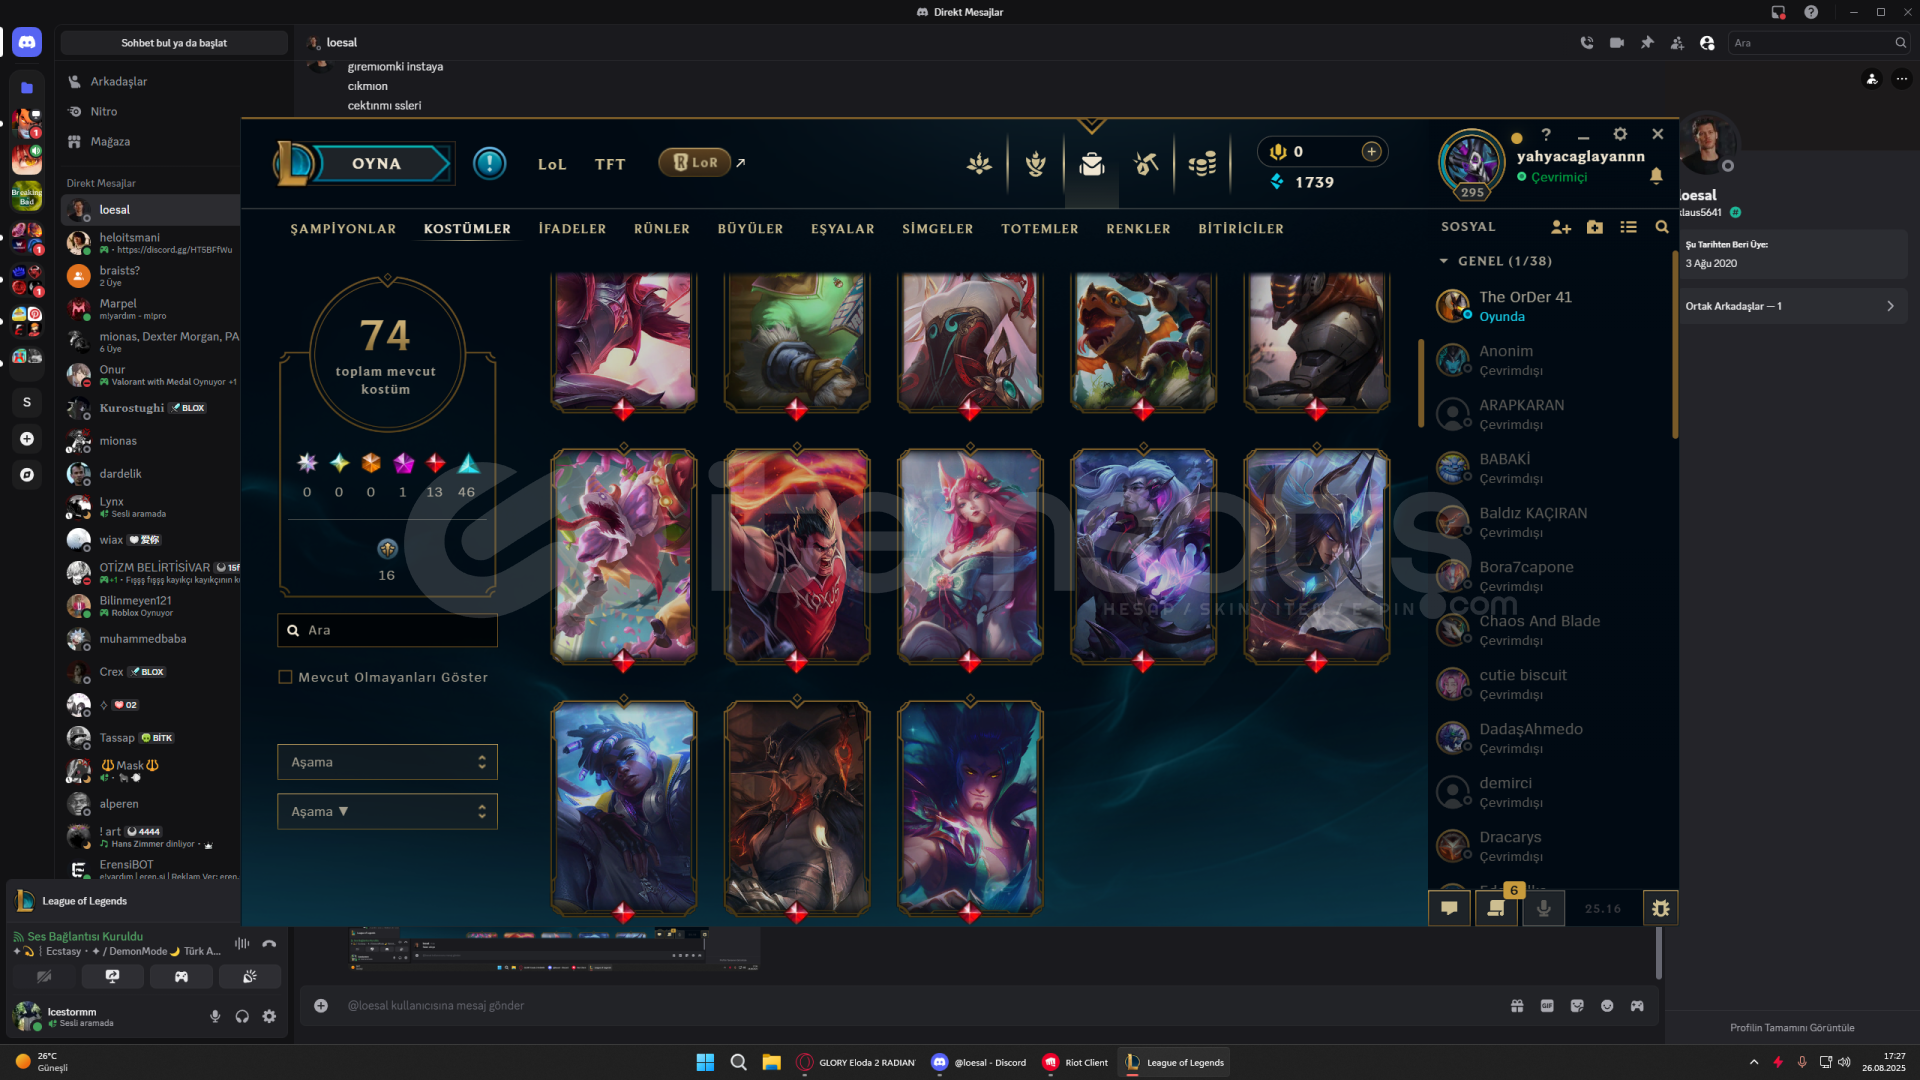Switch to the LoL game tab
The width and height of the screenshot is (1920, 1080).
click(552, 164)
